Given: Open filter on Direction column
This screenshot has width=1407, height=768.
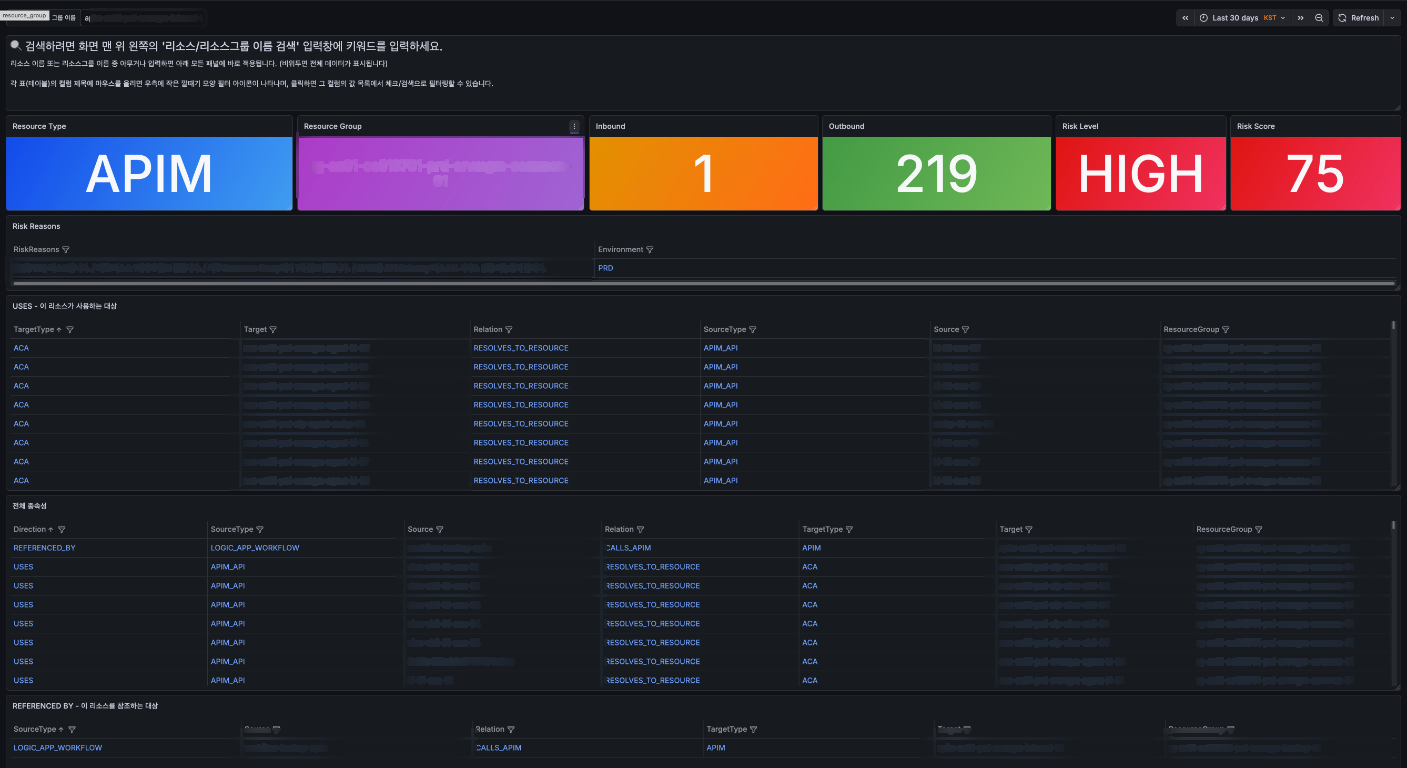Looking at the screenshot, I should click(62, 529).
